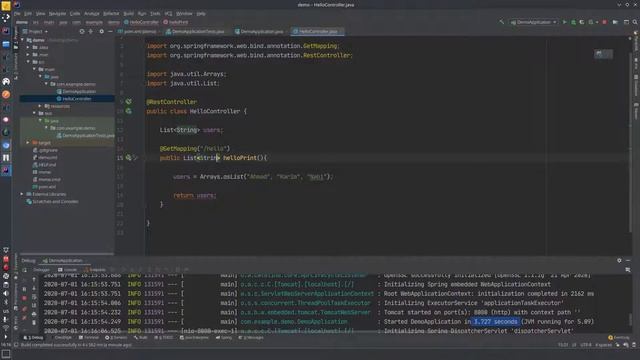The image size is (640, 360).
Task: Click the print icon in console toolbar
Action: 34,313
